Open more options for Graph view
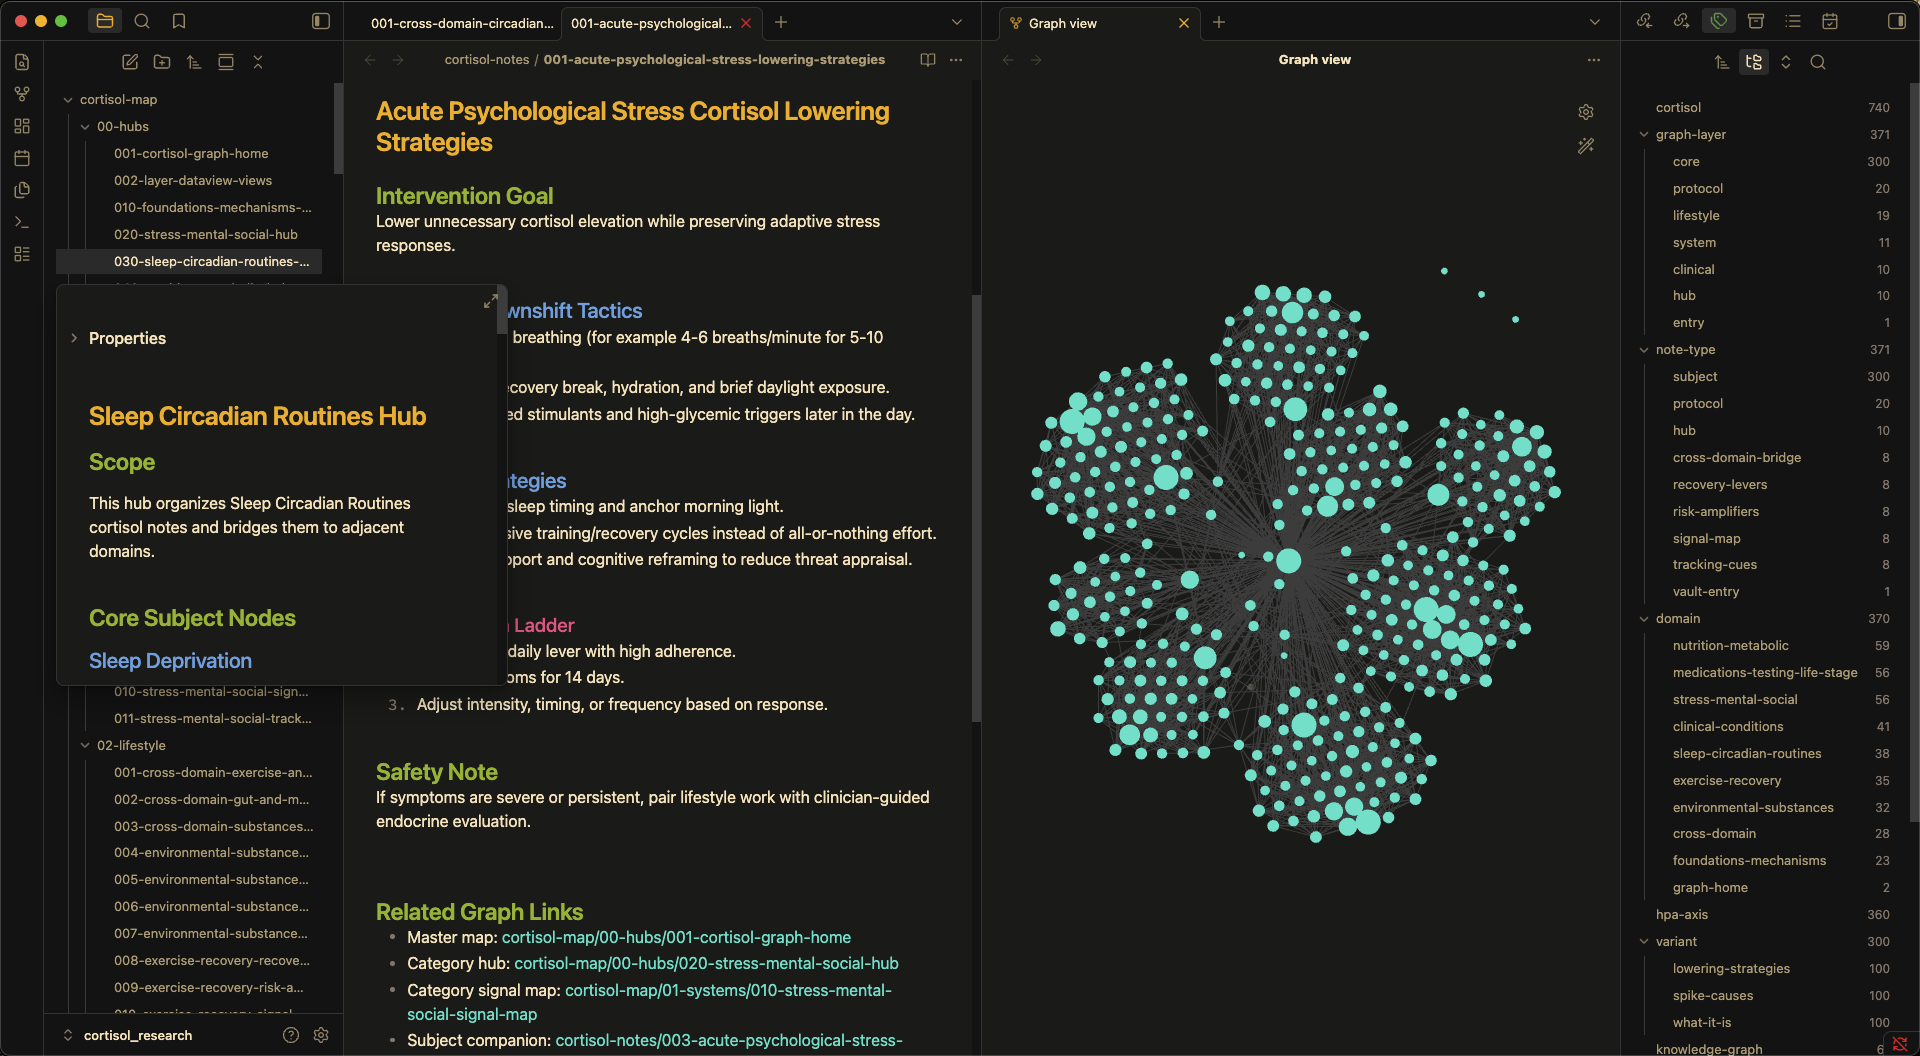 coord(1594,60)
